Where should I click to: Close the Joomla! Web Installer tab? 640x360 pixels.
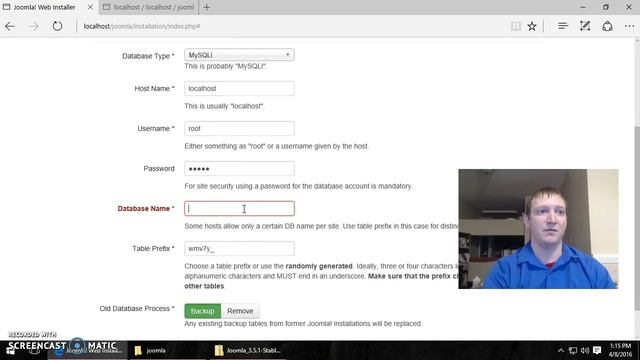[90, 7]
